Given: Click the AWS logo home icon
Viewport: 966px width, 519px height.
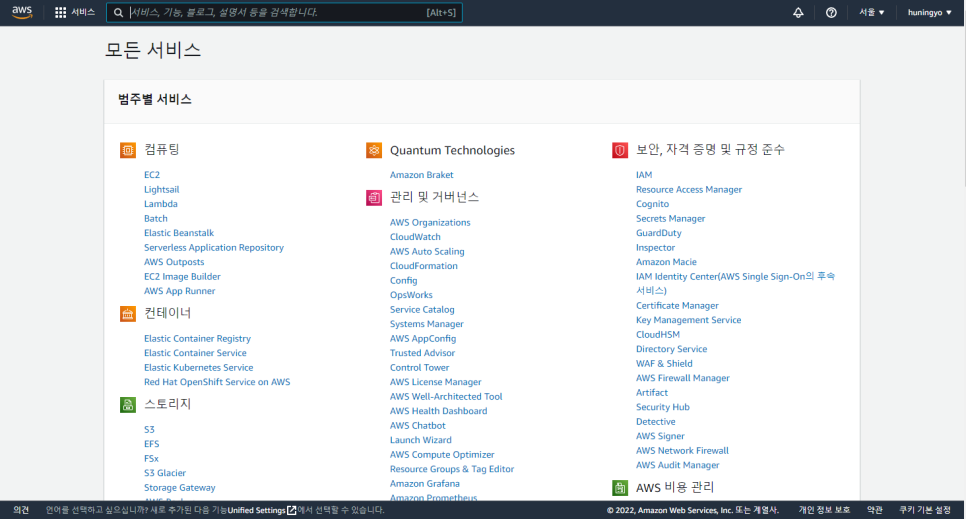Looking at the screenshot, I should point(22,12).
